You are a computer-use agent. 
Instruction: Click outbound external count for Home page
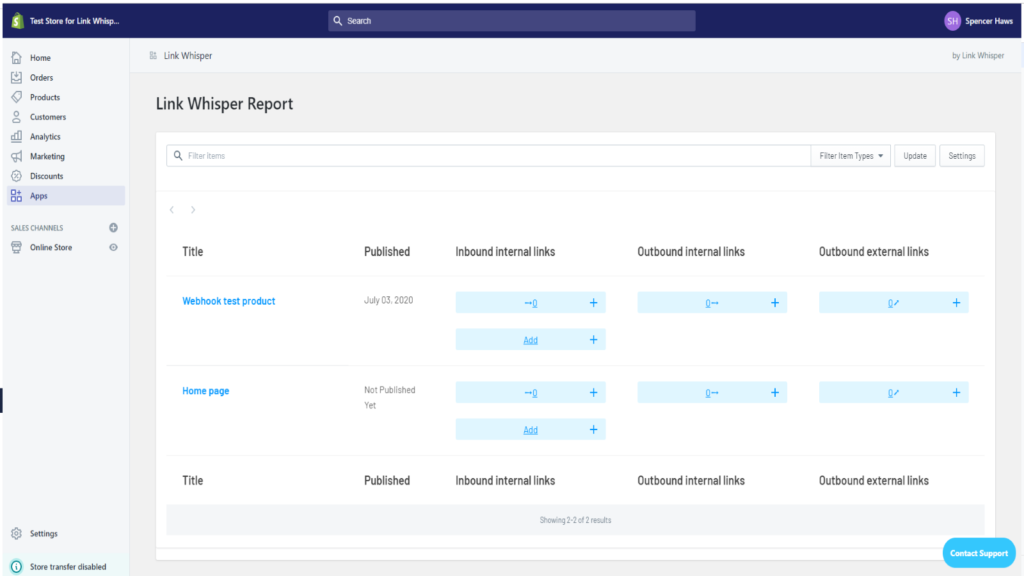point(893,393)
